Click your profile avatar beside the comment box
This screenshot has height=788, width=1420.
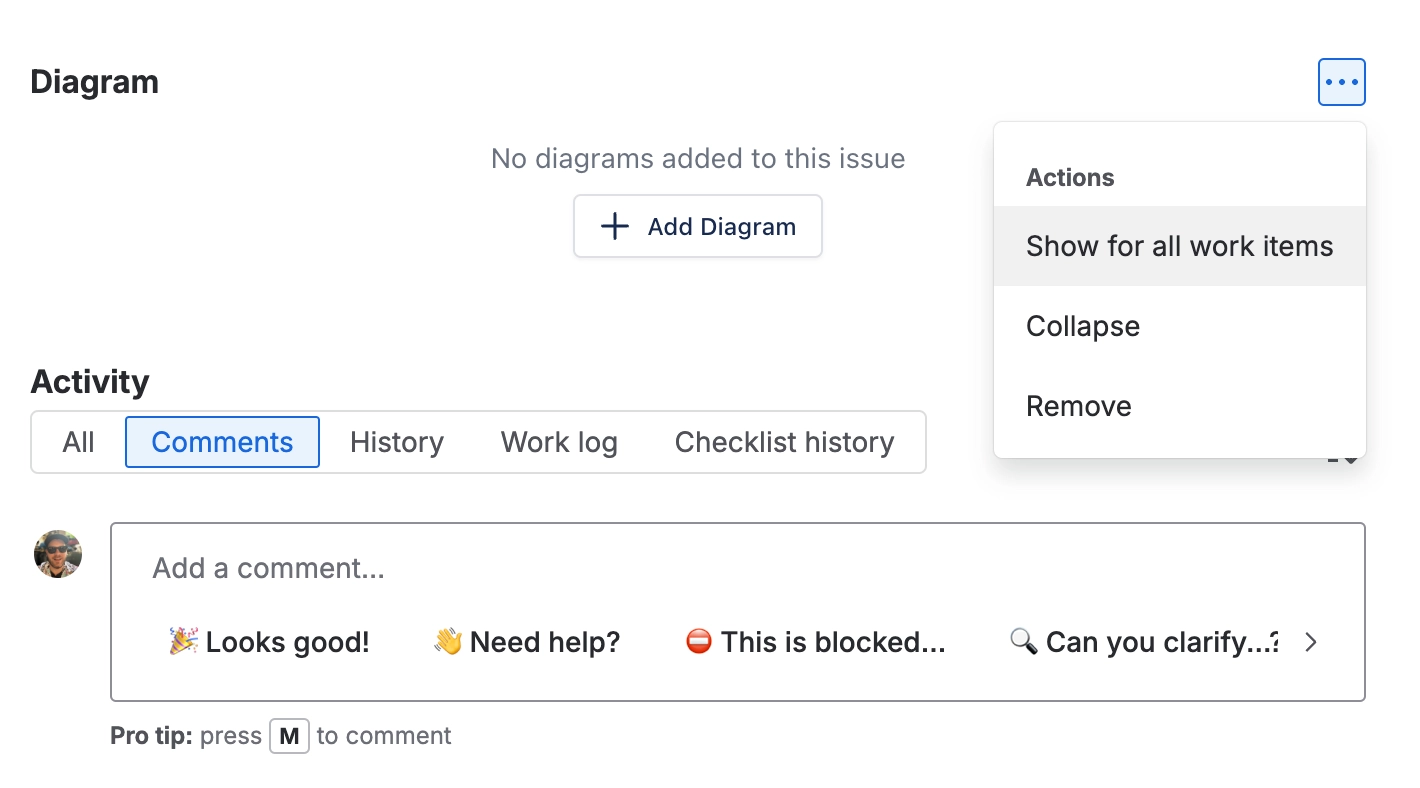pos(57,553)
